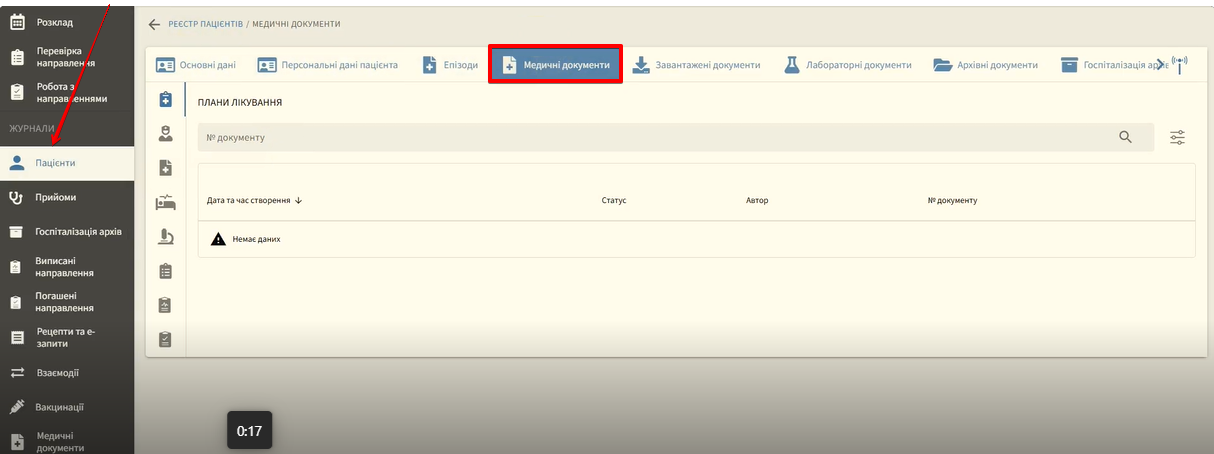This screenshot has height=454, width=1214.
Task: Click the Статус column header
Action: point(614,200)
